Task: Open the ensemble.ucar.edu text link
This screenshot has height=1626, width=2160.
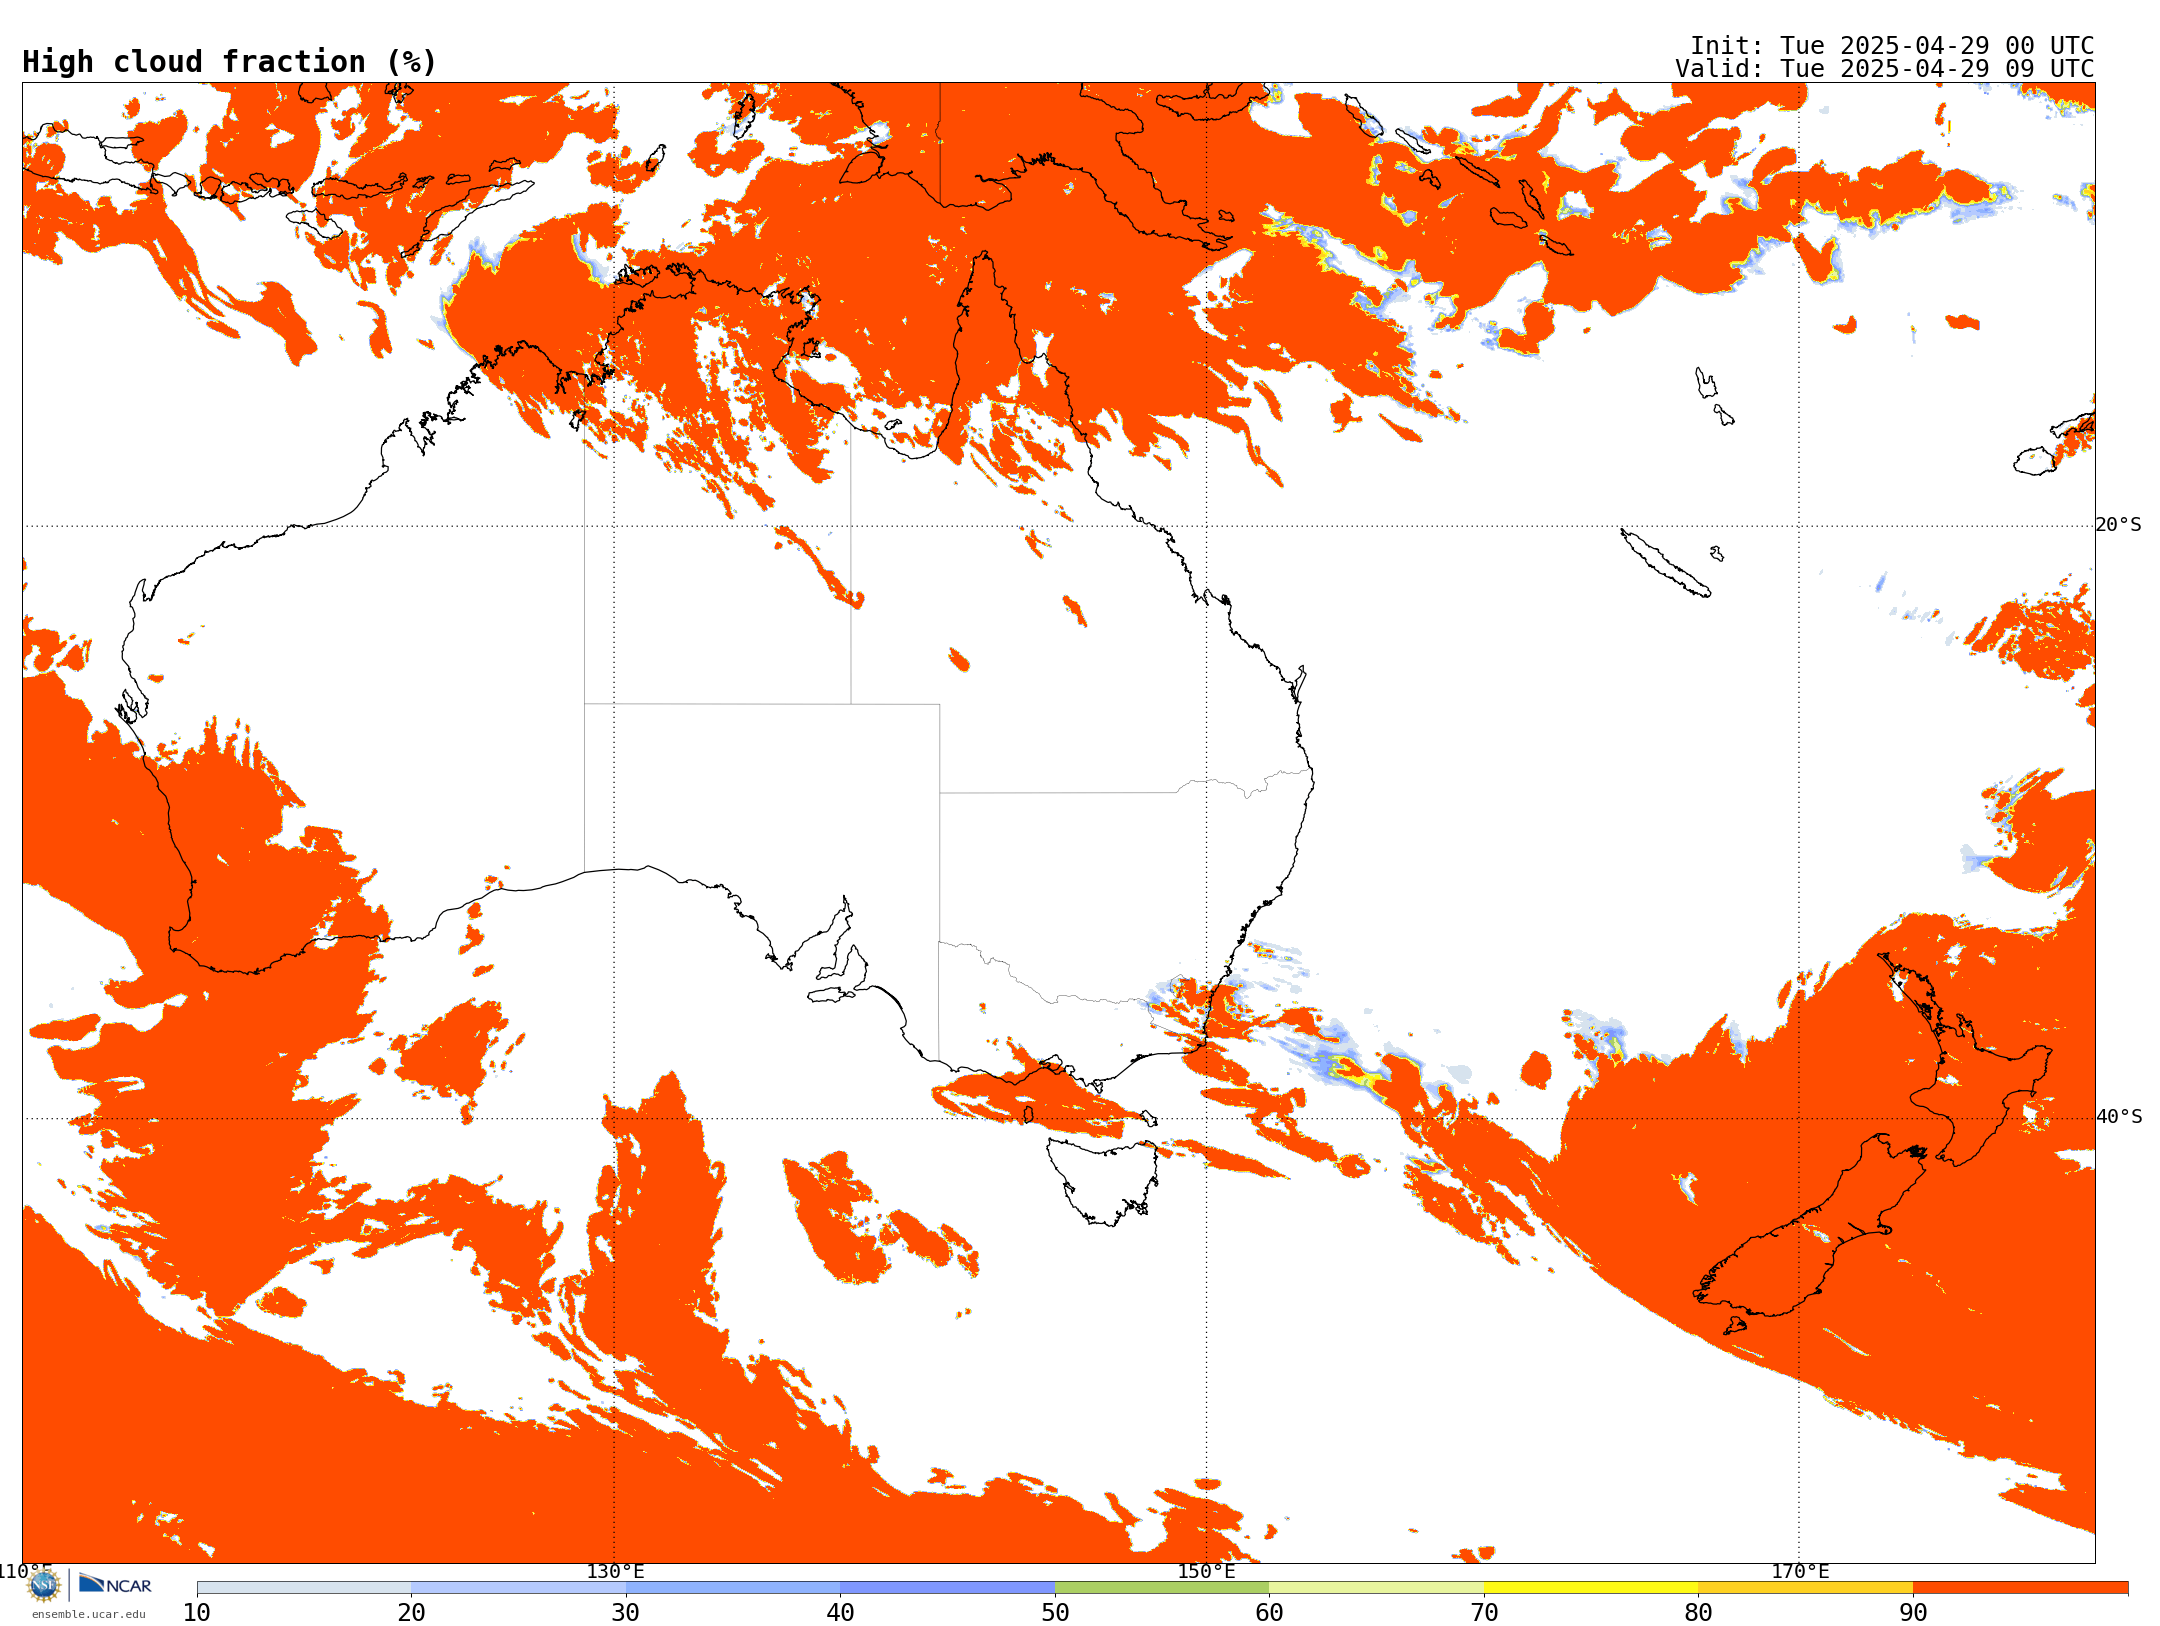Action: coord(89,1614)
